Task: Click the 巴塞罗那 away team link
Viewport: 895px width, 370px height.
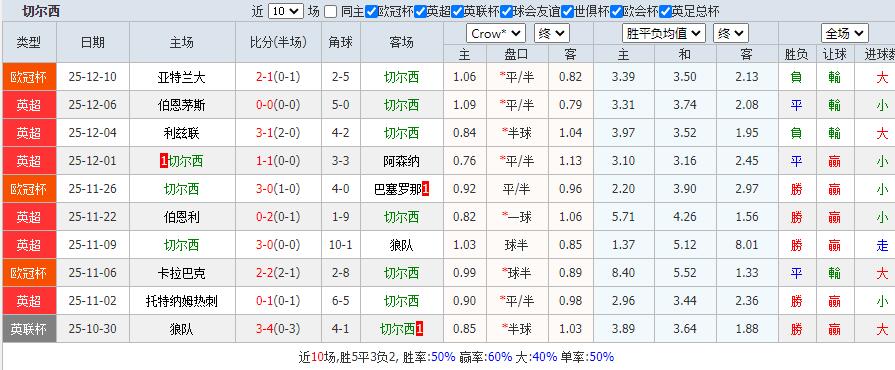Action: [x=397, y=189]
